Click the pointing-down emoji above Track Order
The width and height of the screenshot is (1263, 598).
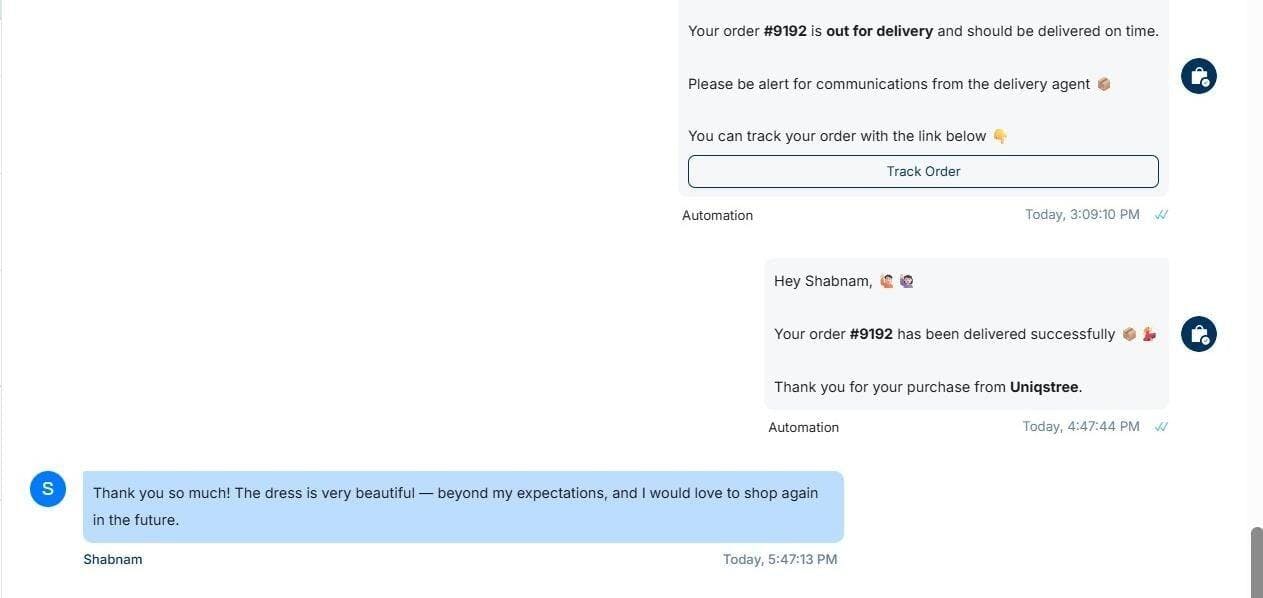(1000, 136)
